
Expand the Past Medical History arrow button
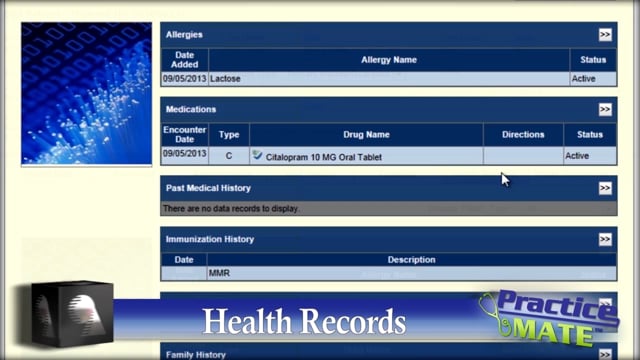[x=605, y=188]
